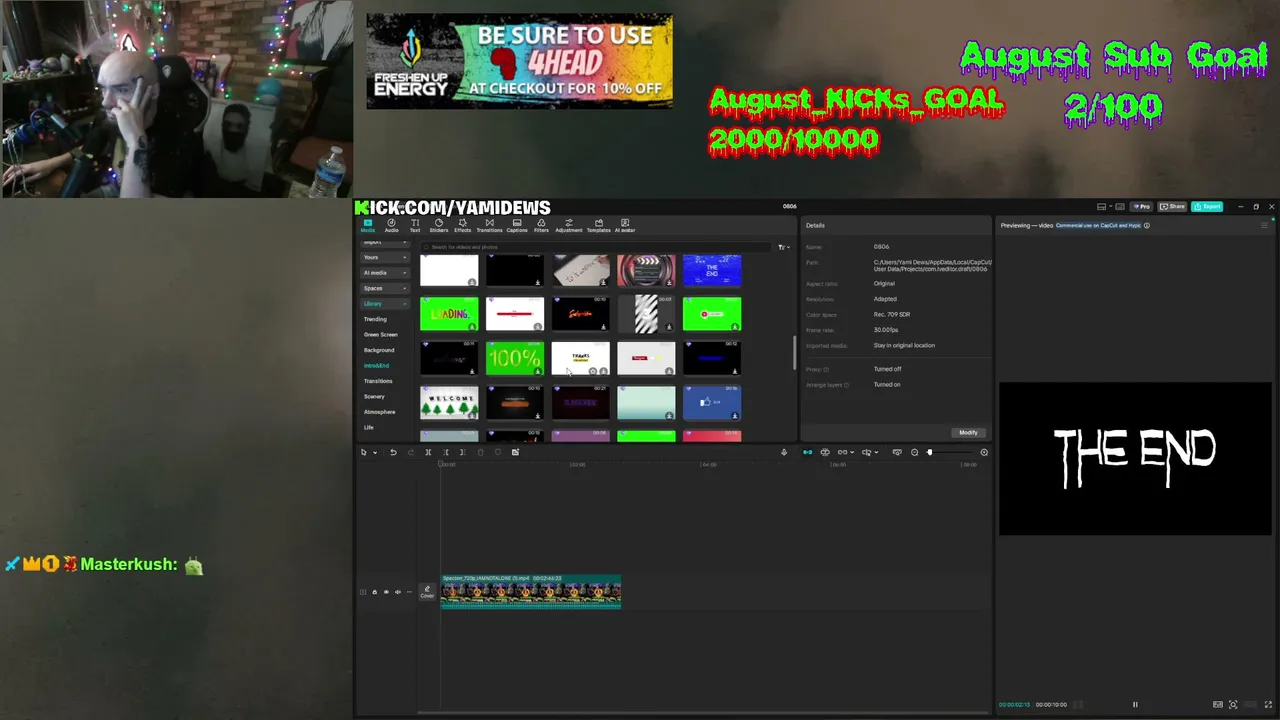1280x720 pixels.
Task: Click the Modify button in Details
Action: point(968,433)
